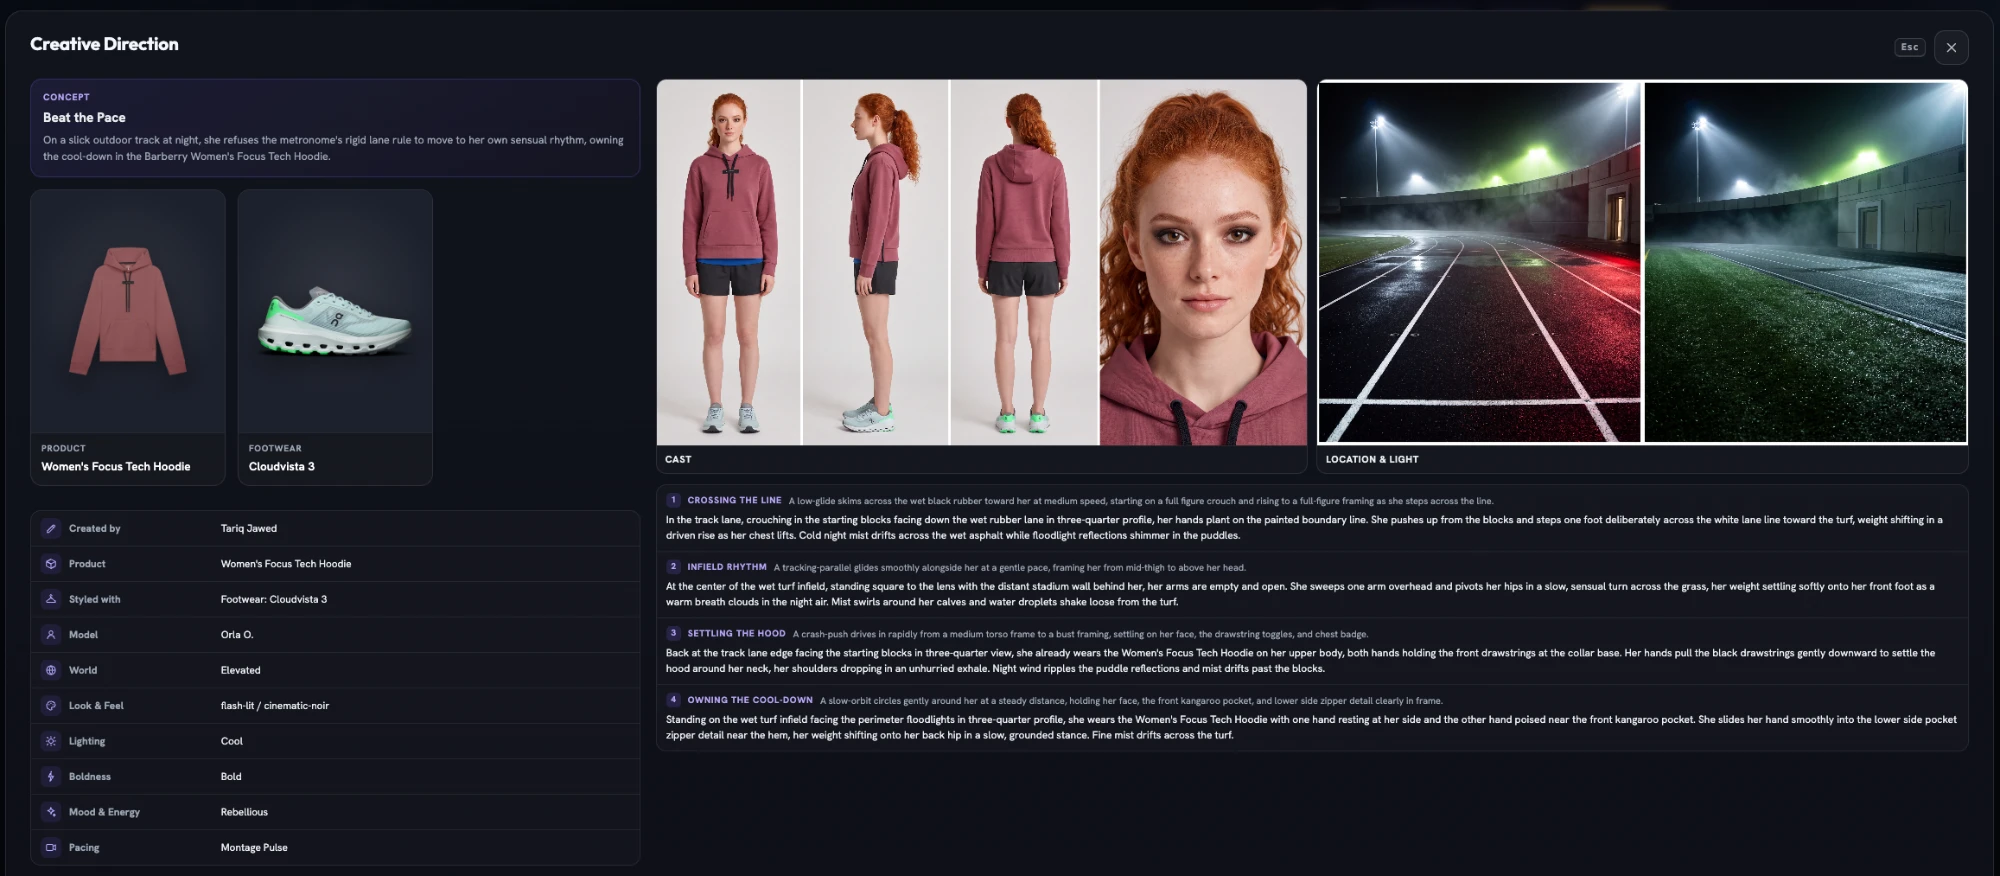Click the globe icon beside World
The image size is (2000, 876).
(51, 670)
